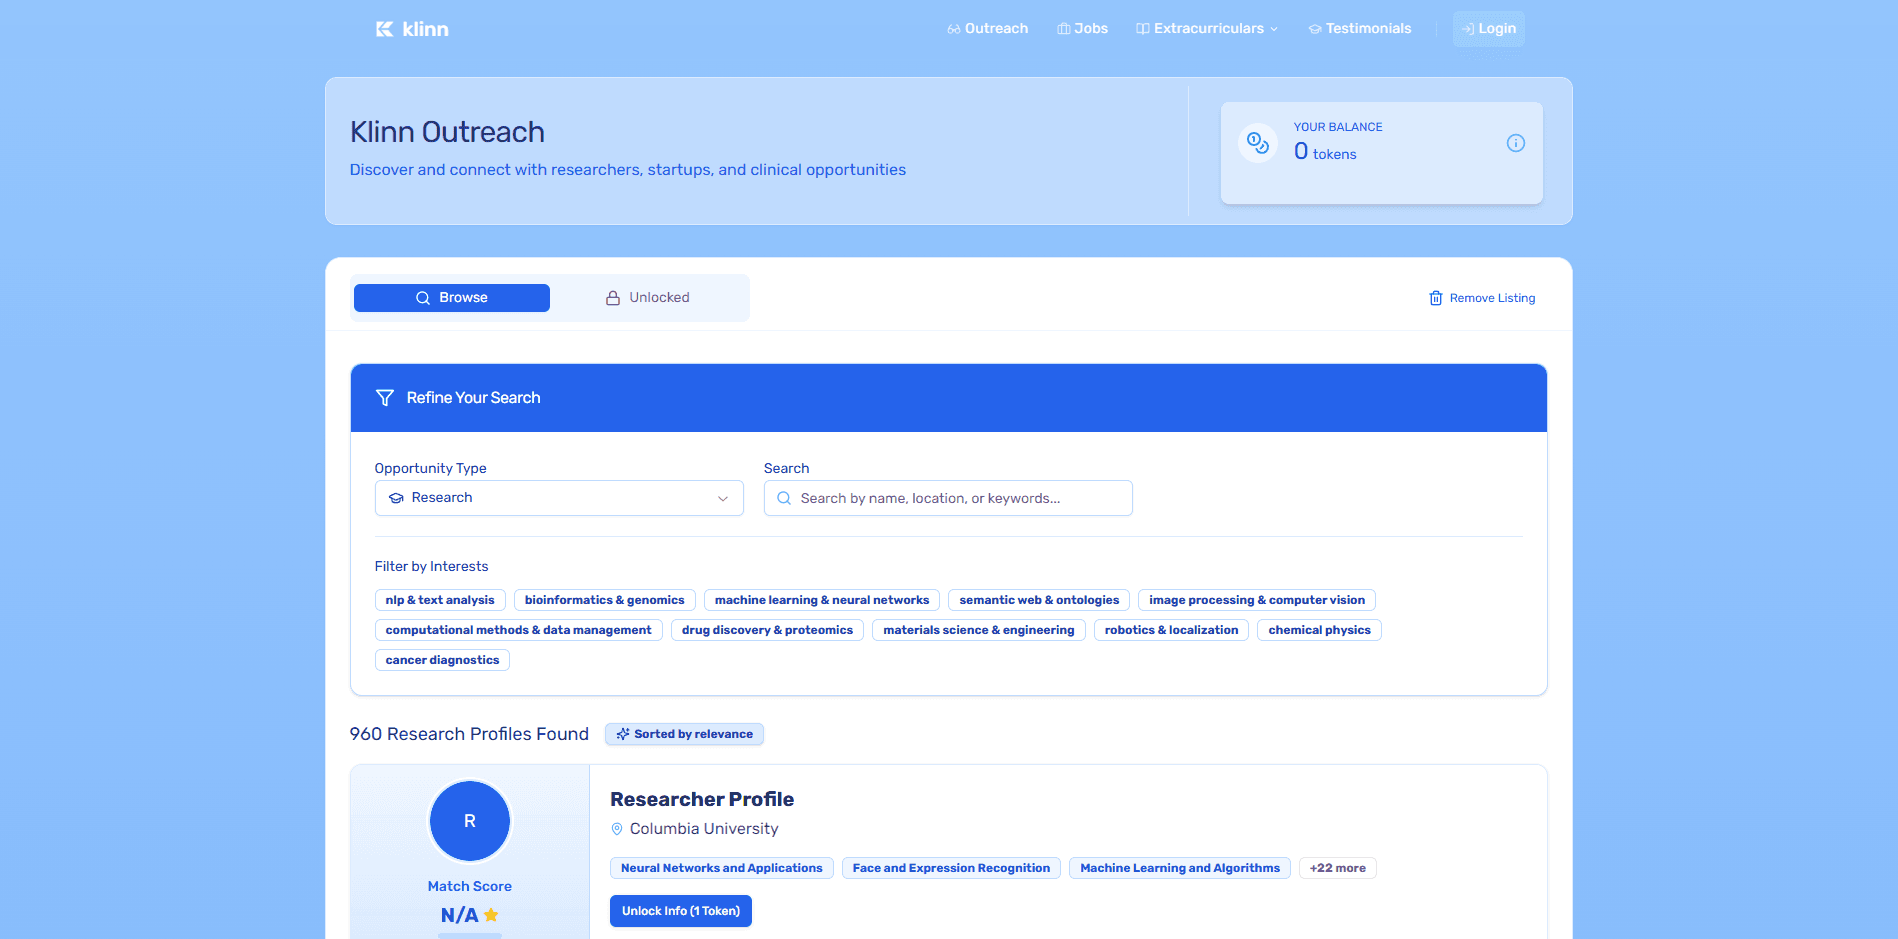Click the Klinn logo icon

click(385, 29)
